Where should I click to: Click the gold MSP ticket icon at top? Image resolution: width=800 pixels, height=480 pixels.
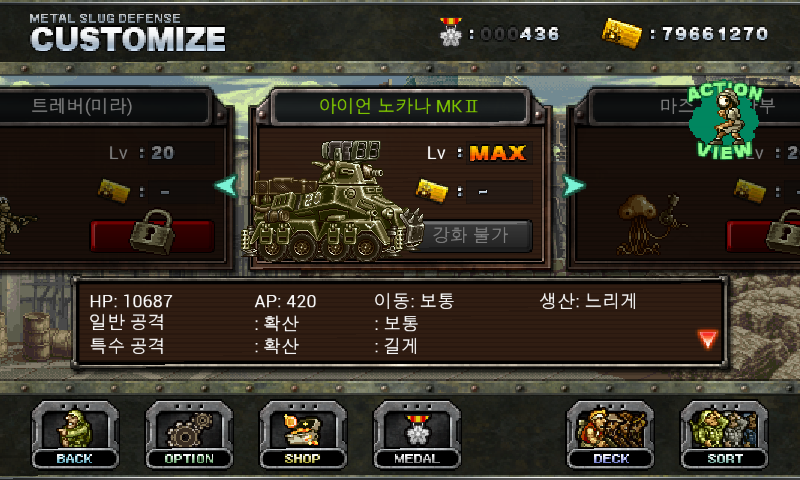point(621,33)
